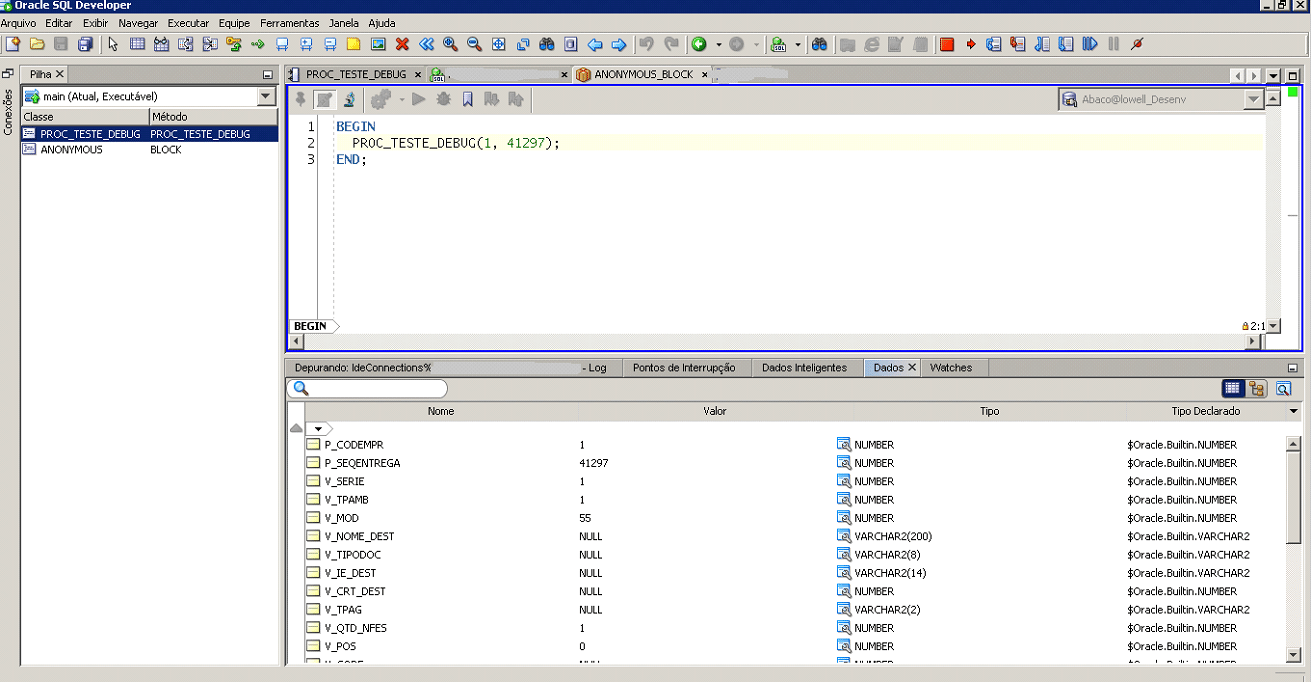The height and width of the screenshot is (682, 1311).
Task: Select the Step Into debug icon
Action: [1019, 44]
